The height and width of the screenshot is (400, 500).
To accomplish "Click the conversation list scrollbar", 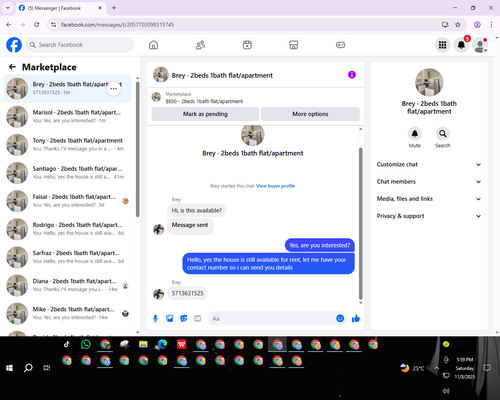I will point(138,149).
